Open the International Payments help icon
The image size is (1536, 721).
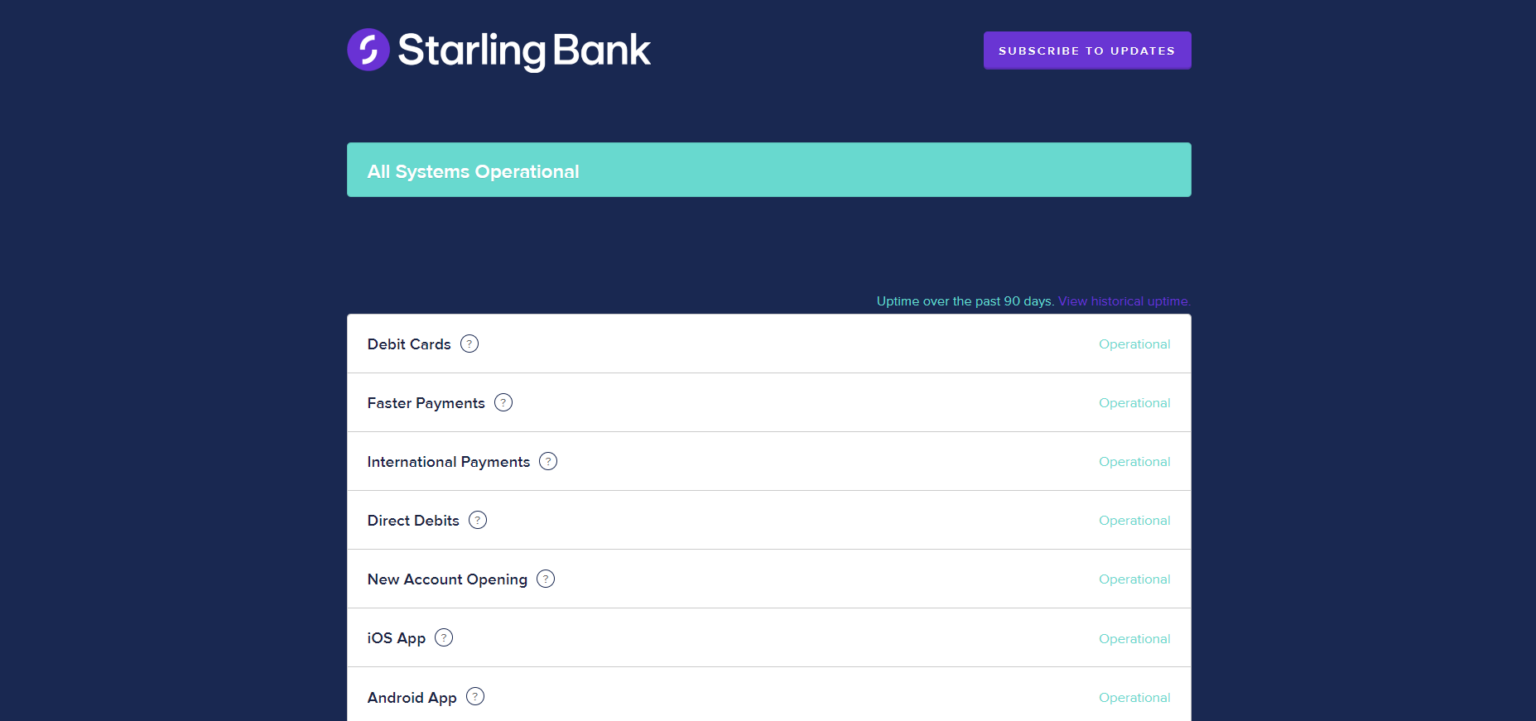point(547,461)
